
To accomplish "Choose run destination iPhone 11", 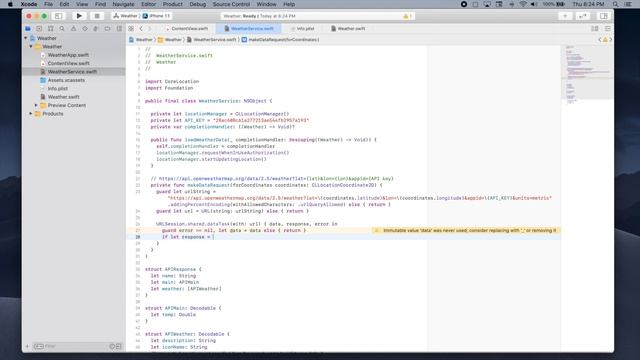I will pos(156,16).
